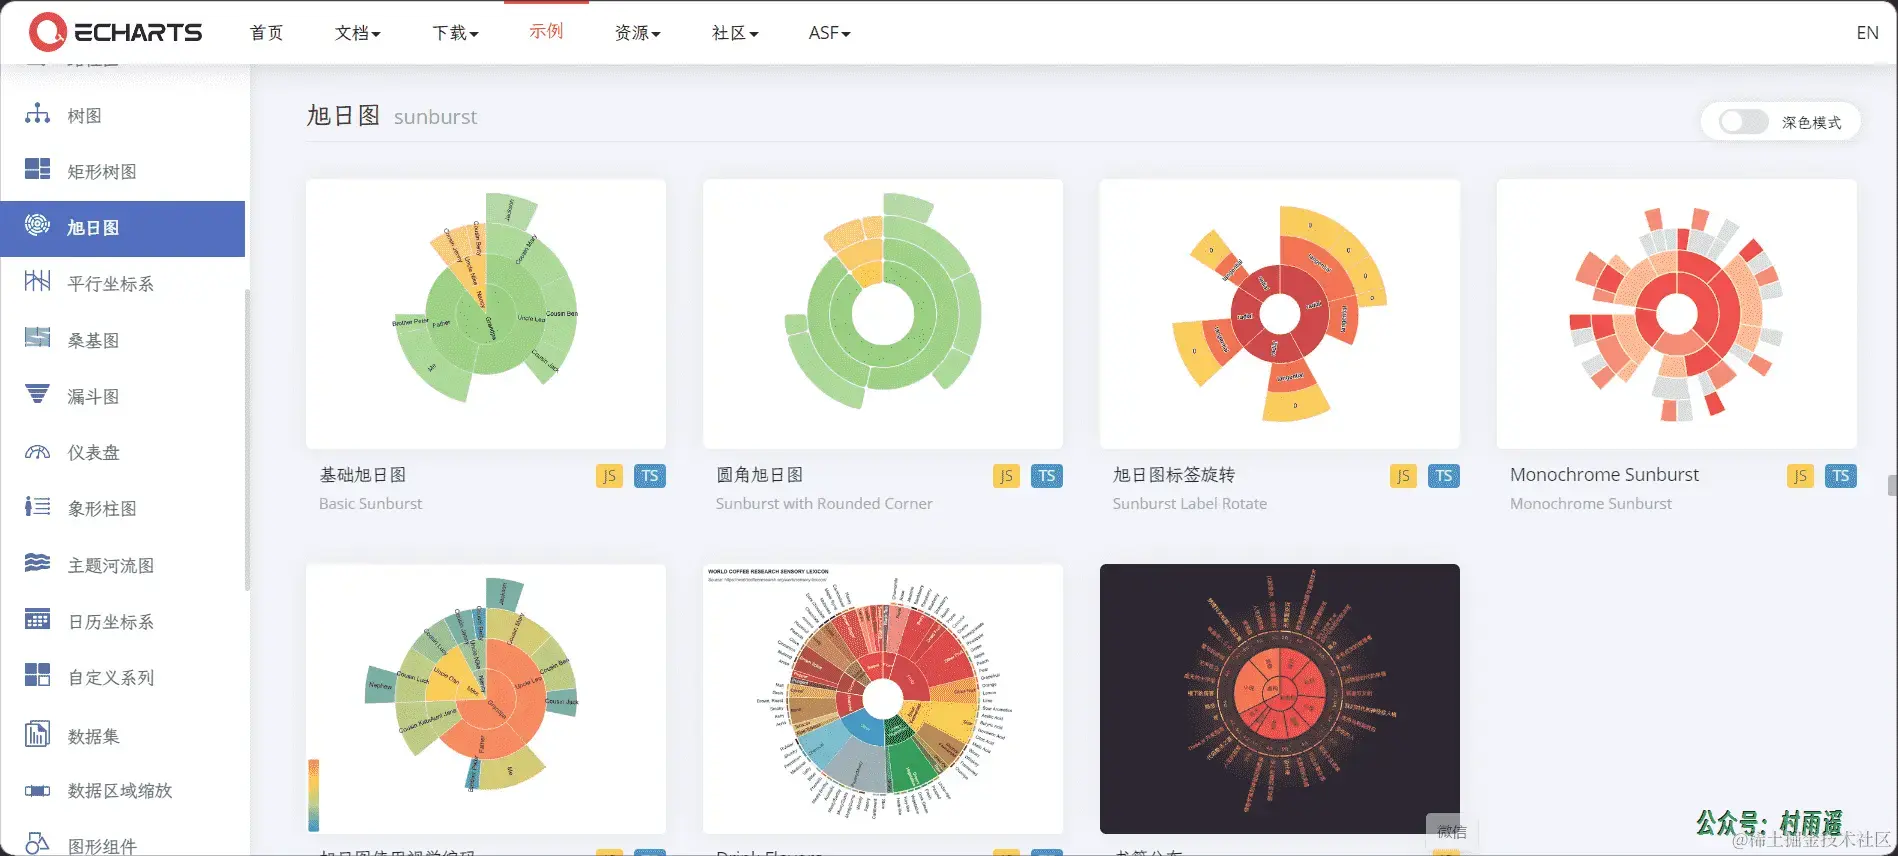Select the custom series (自定义系列) icon
The width and height of the screenshot is (1898, 856).
coord(37,676)
